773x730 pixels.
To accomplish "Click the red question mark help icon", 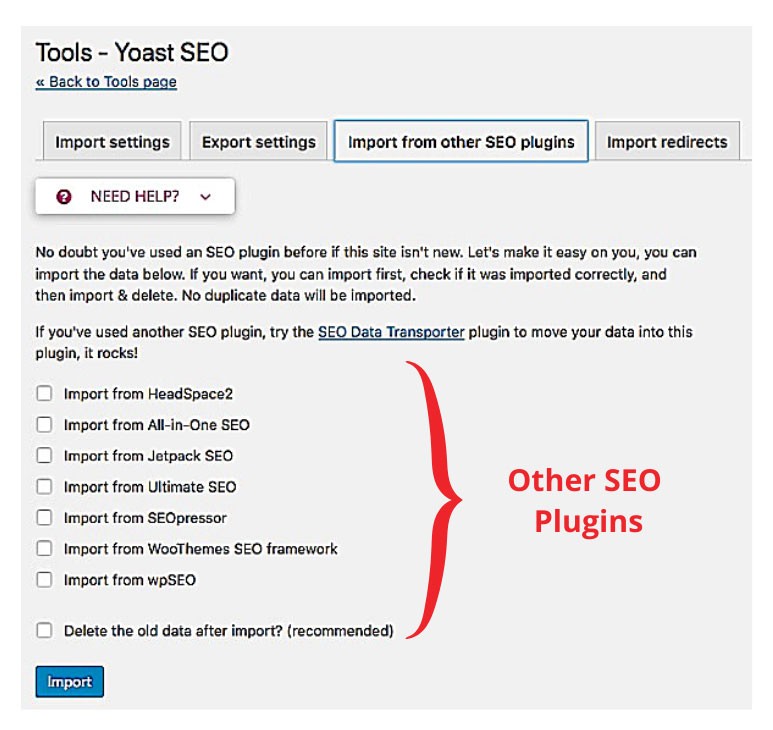I will point(64,197).
